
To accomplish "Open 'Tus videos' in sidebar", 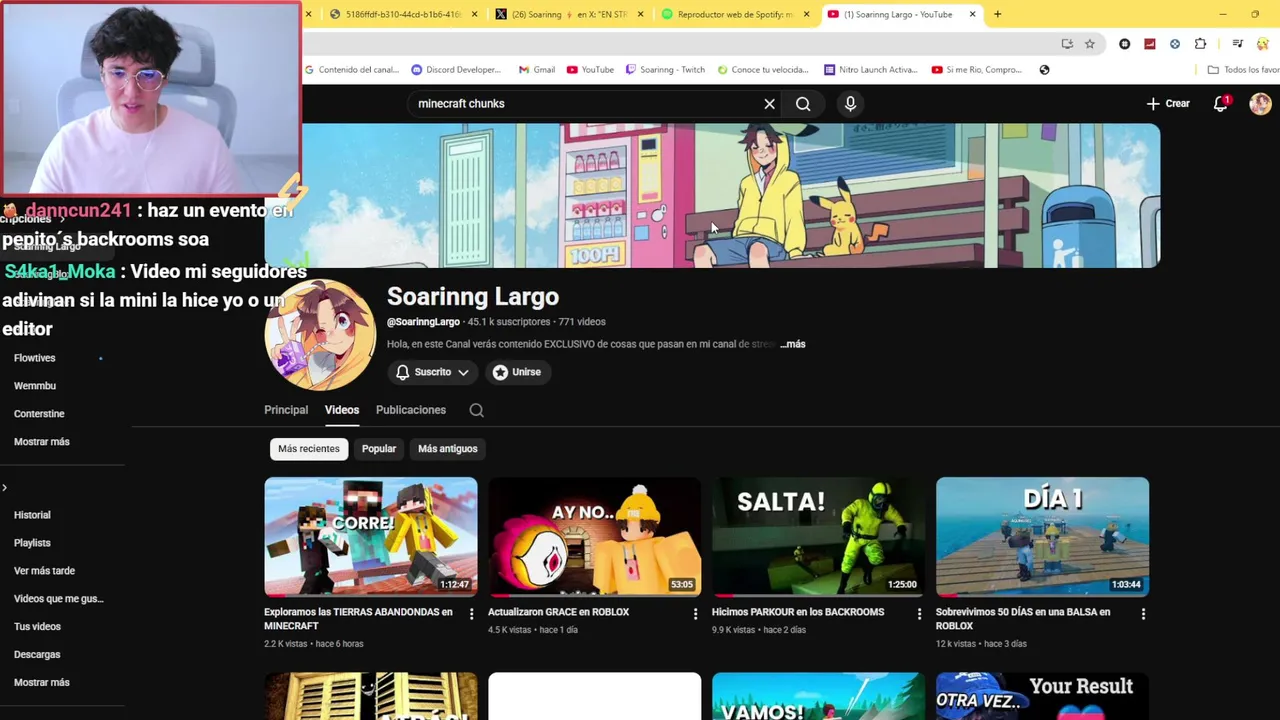I will click(37, 627).
